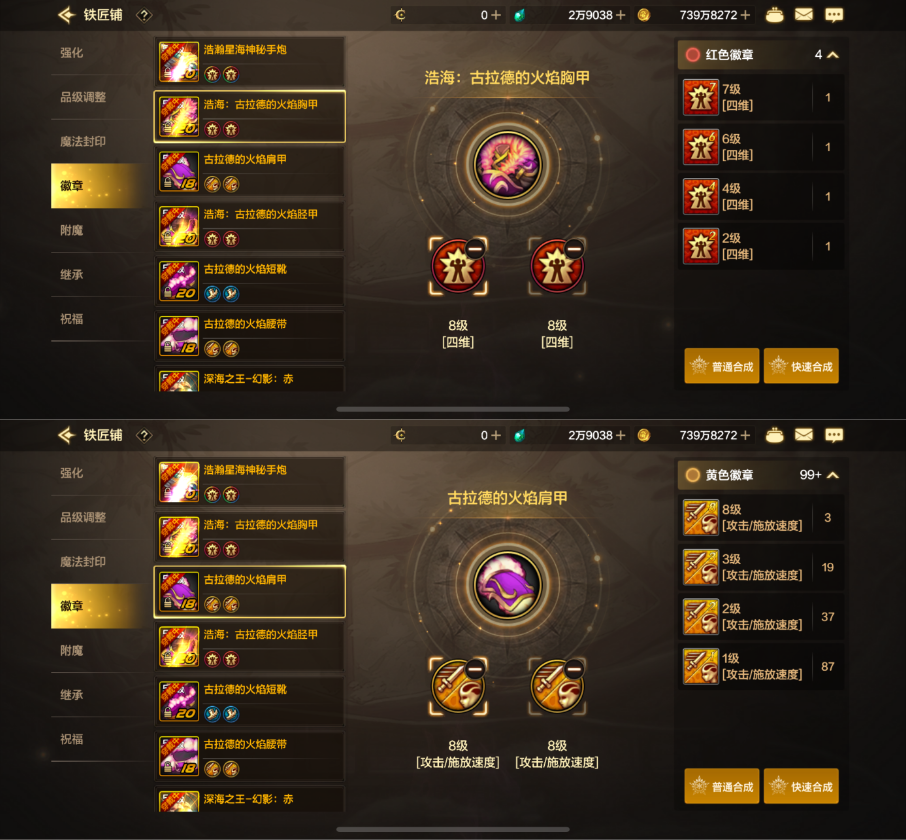Click the horizontal scroll bar under top panel
906x840 pixels.
453,409
